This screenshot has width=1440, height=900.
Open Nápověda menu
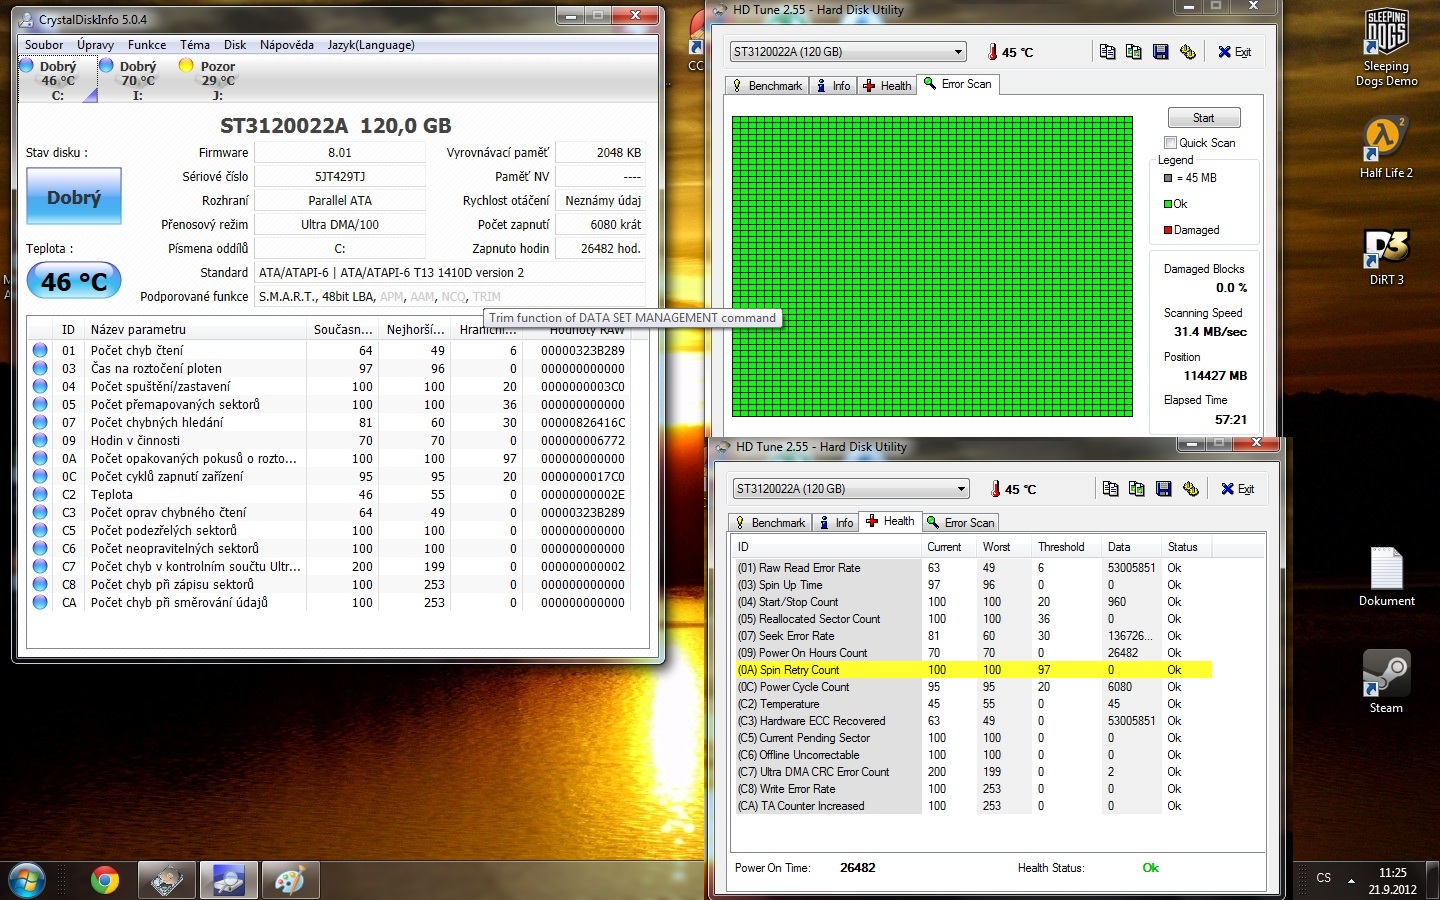point(287,45)
